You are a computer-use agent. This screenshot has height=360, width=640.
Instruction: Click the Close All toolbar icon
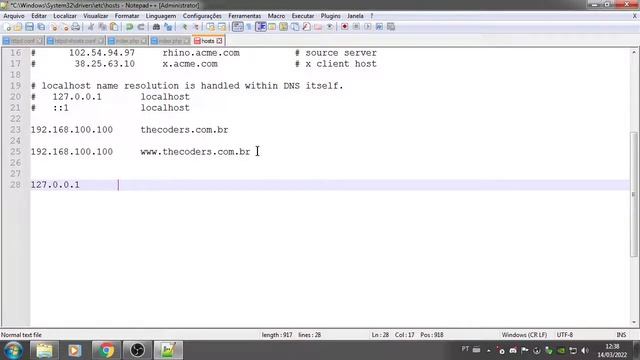pos(65,27)
